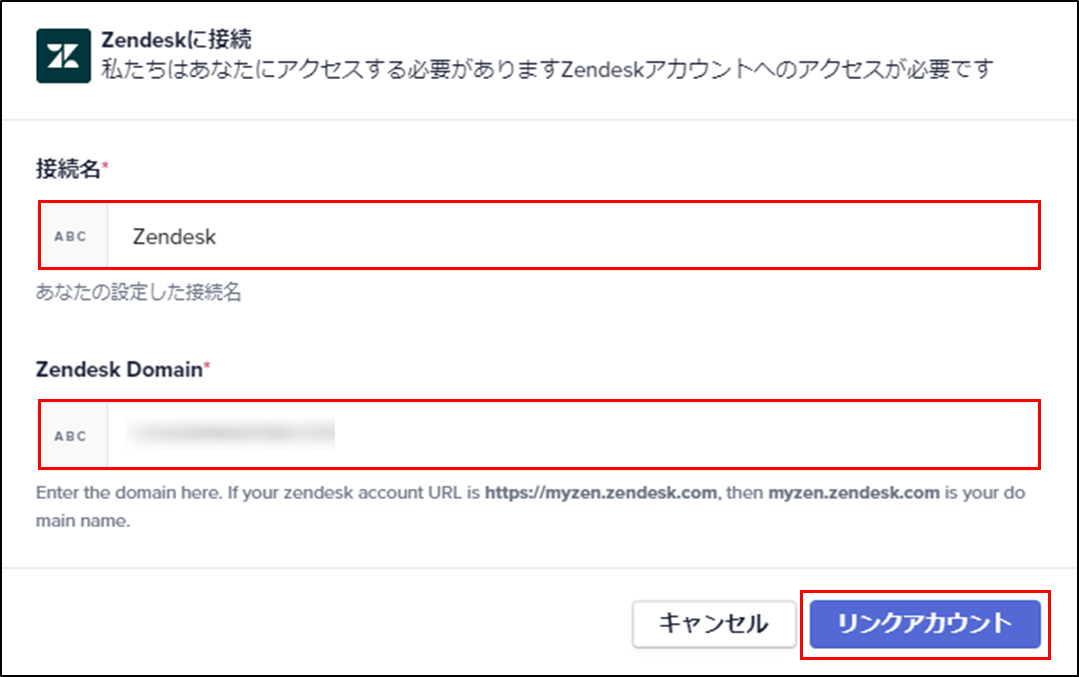
Task: Click the bold myzen.zendesk.com domain example
Action: click(854, 493)
